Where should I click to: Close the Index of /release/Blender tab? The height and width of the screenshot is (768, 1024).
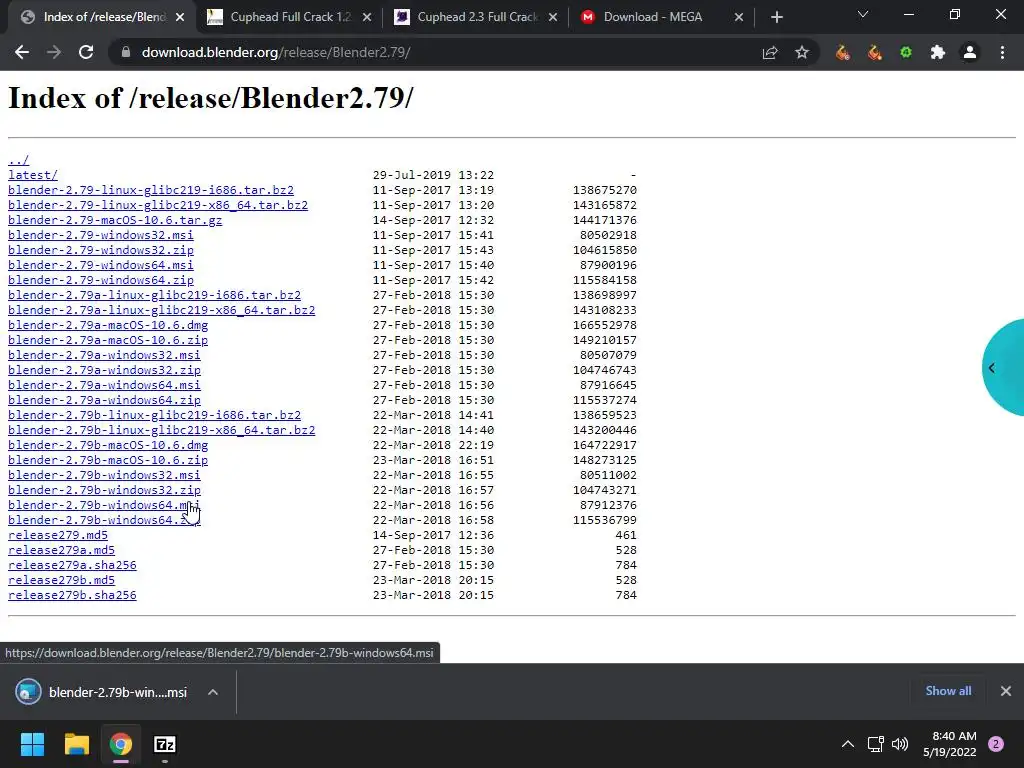[180, 17]
